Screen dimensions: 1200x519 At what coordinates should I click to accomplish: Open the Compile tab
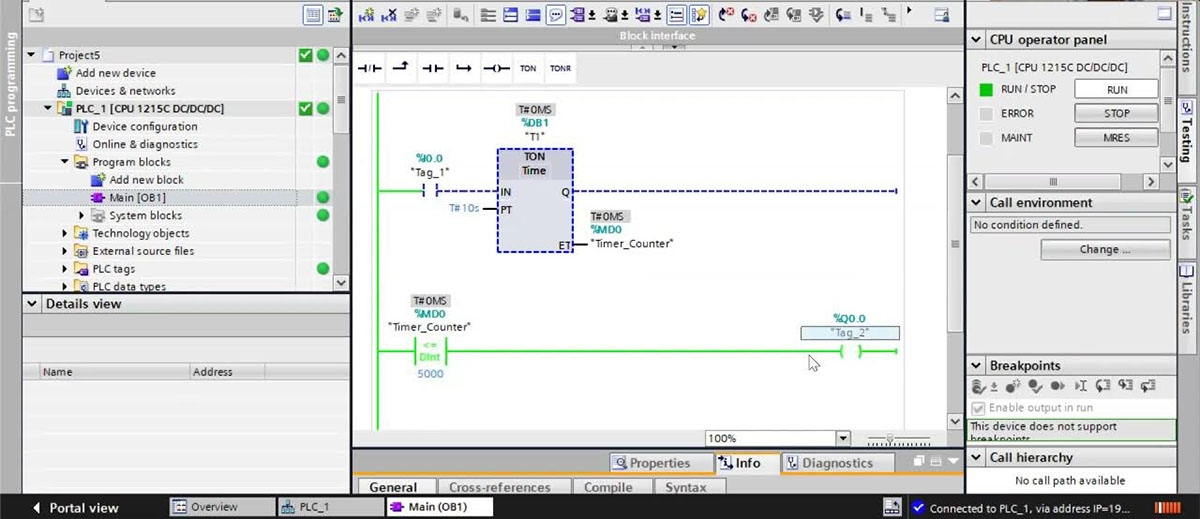pos(608,488)
